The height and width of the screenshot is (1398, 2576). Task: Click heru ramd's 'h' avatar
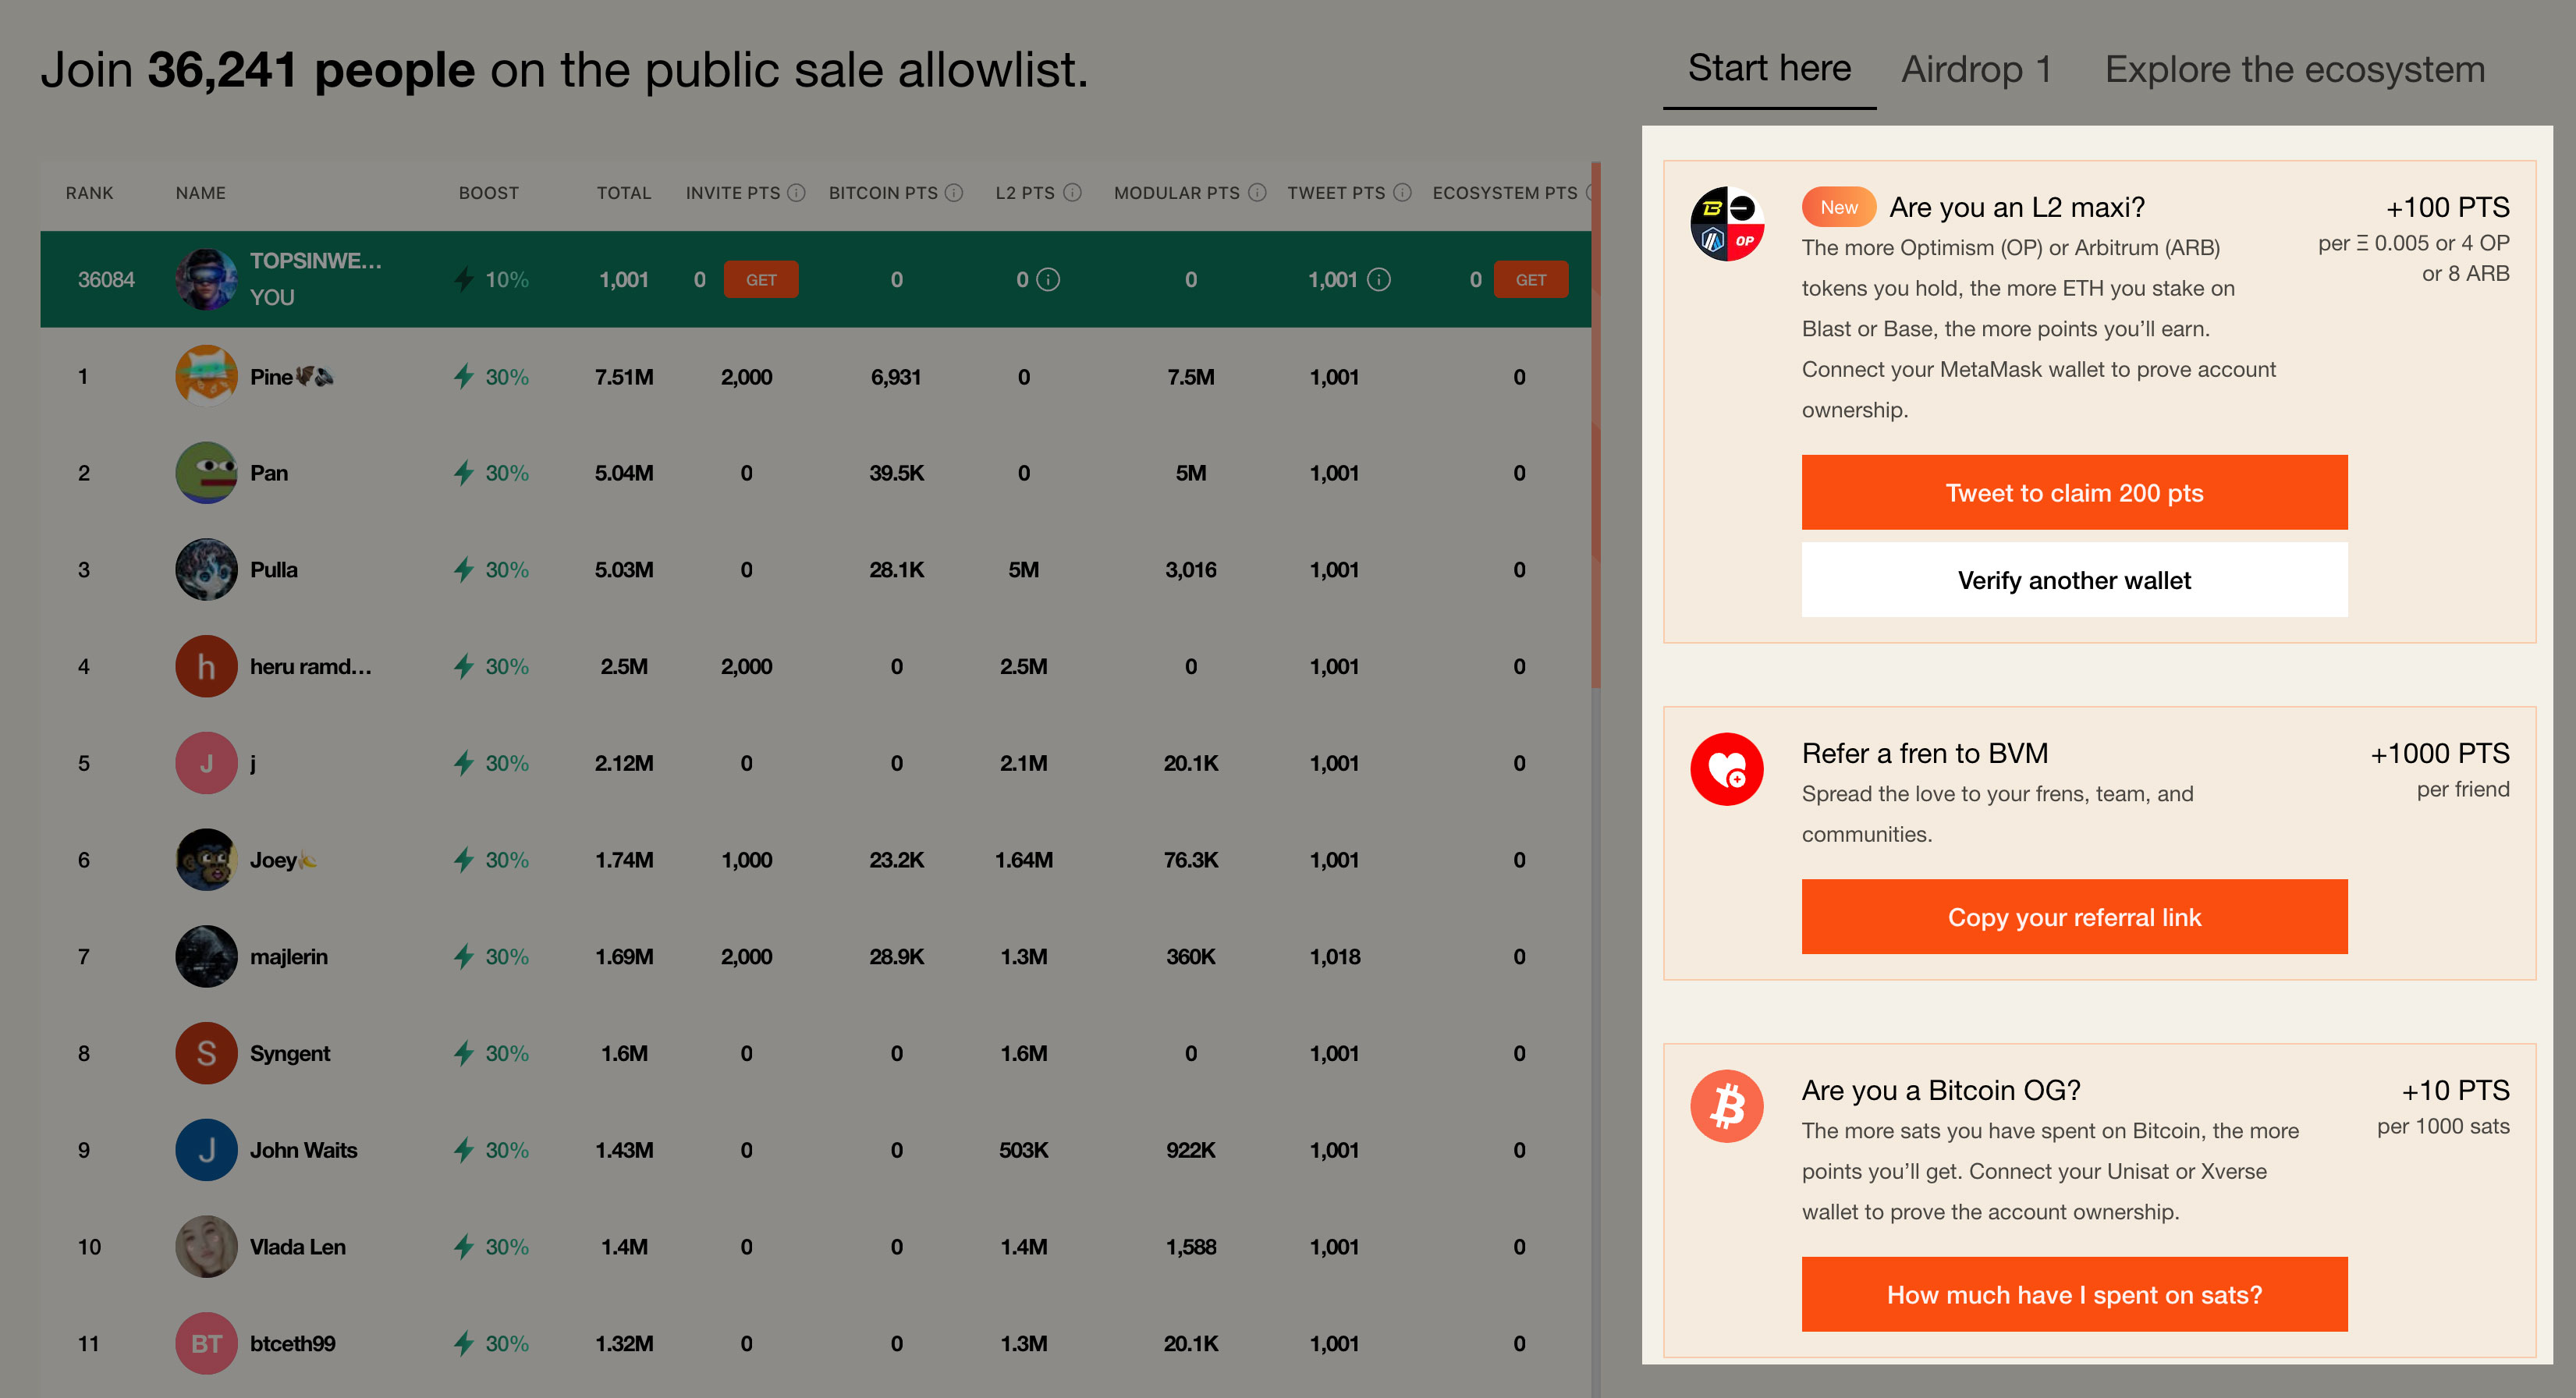pyautogui.click(x=206, y=666)
